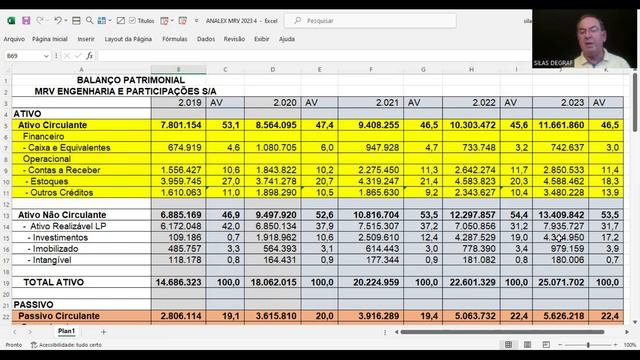The image size is (640, 360).
Task: Click the 25.071.702 total cell
Action: coord(560,282)
